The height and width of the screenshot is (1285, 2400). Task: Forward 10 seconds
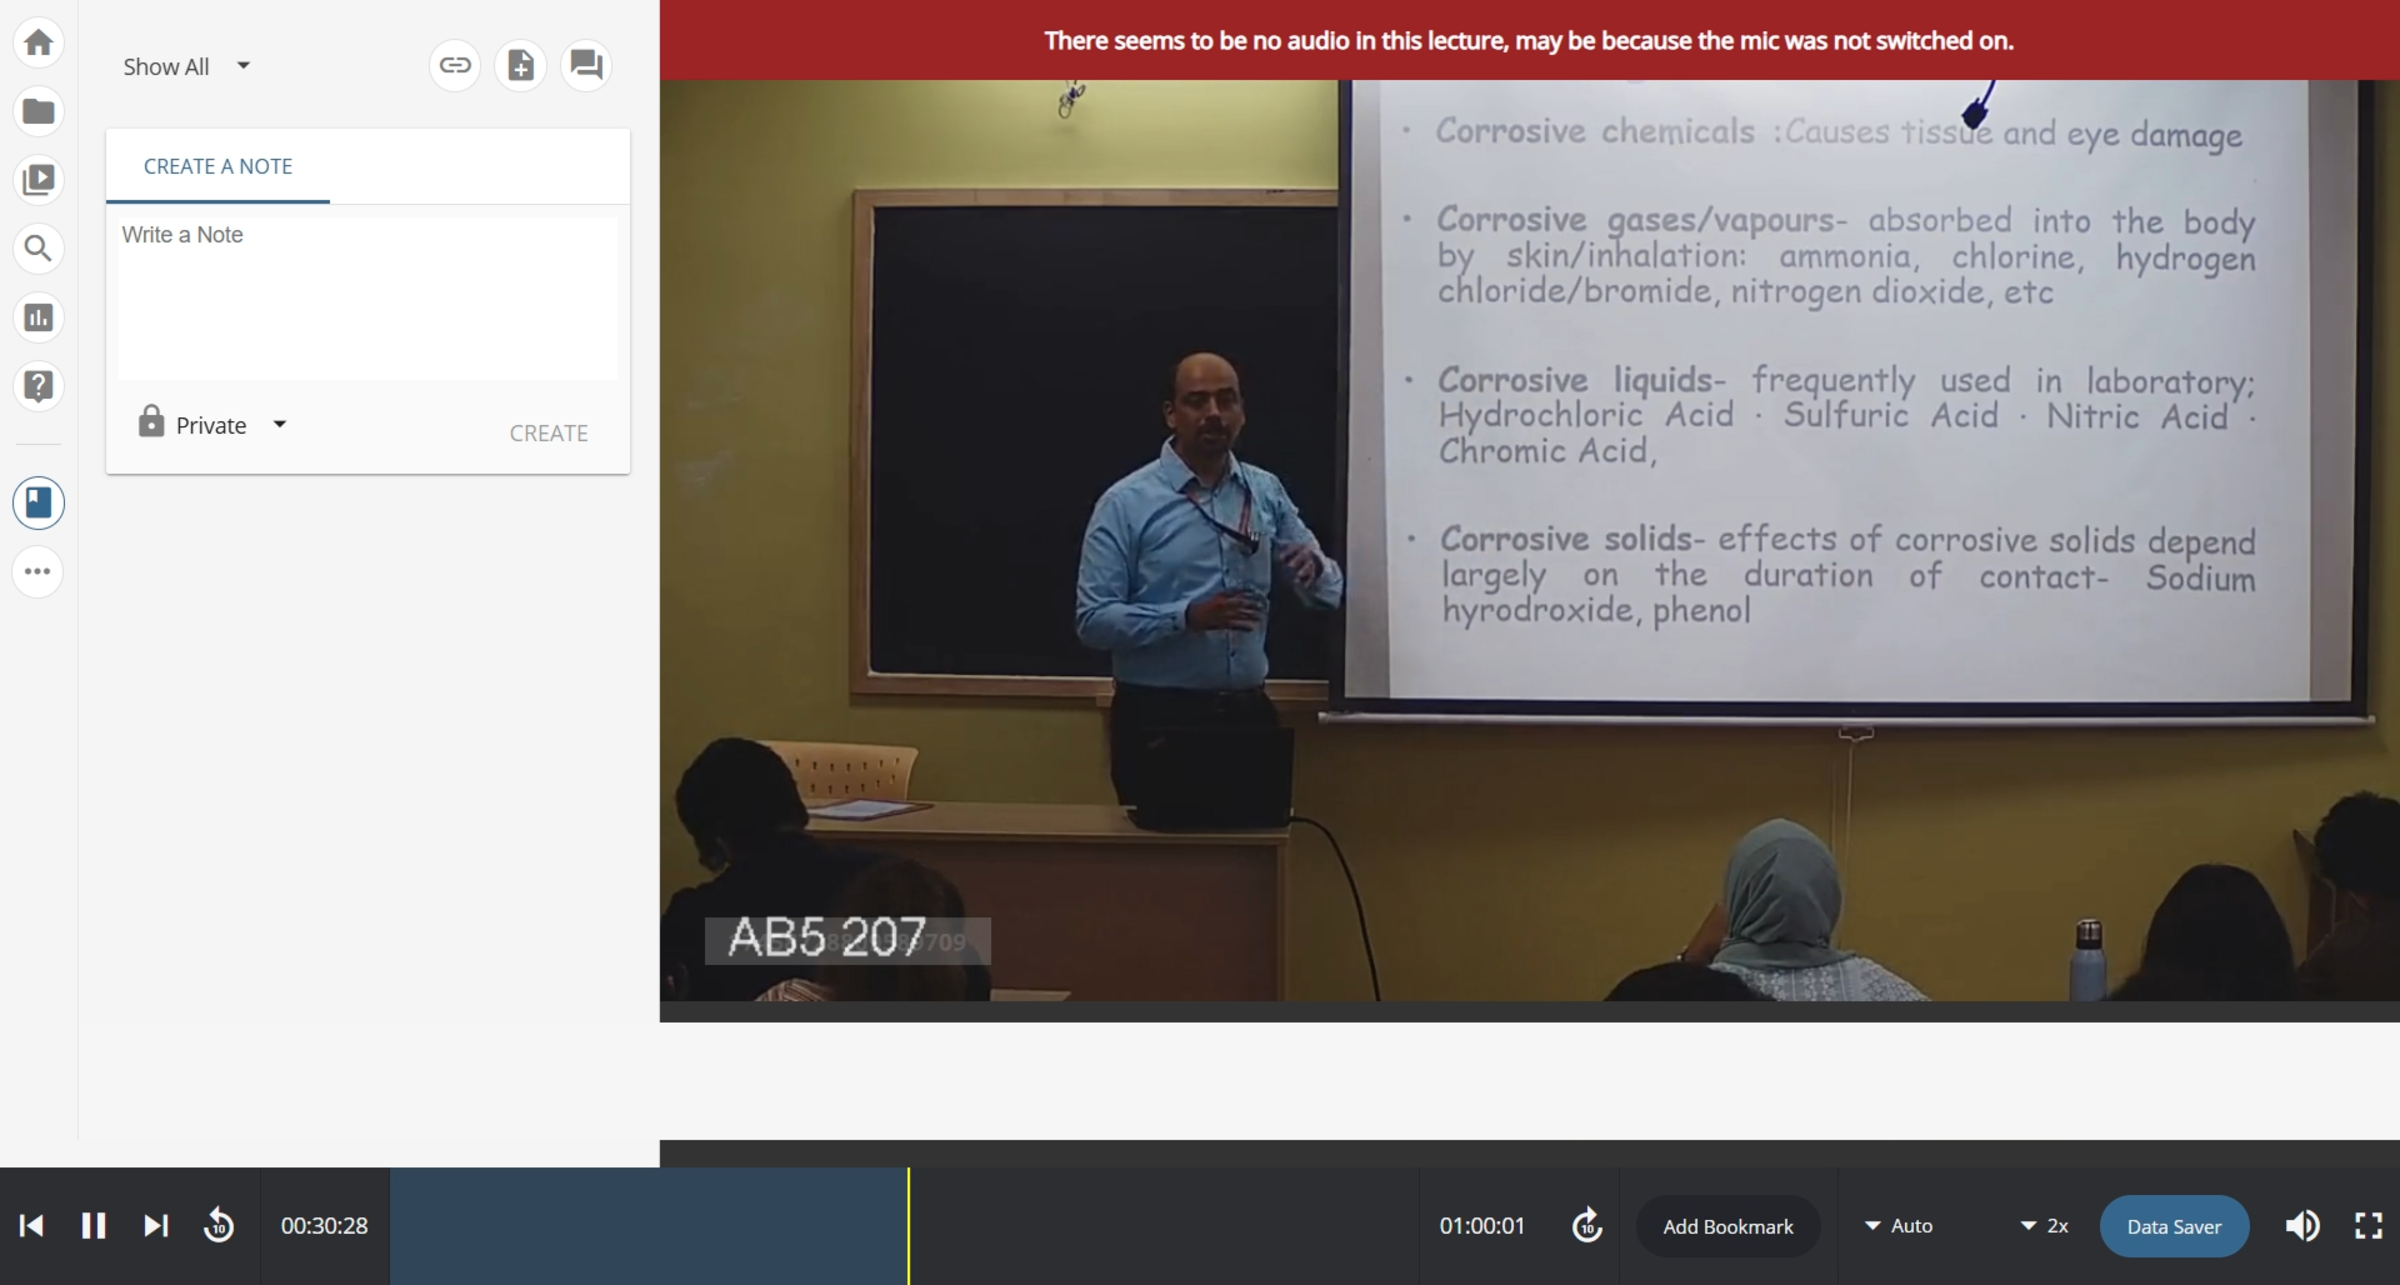pyautogui.click(x=1587, y=1226)
